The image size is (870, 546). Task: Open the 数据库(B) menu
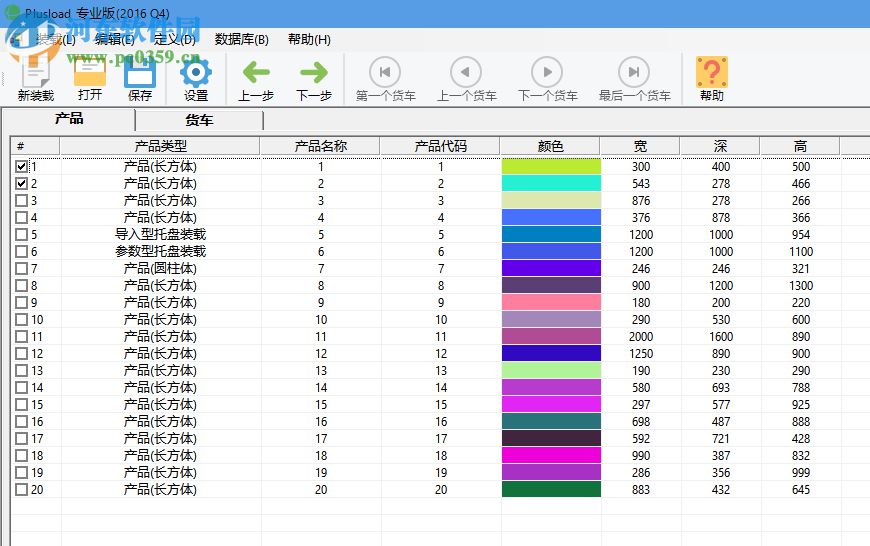coord(241,39)
